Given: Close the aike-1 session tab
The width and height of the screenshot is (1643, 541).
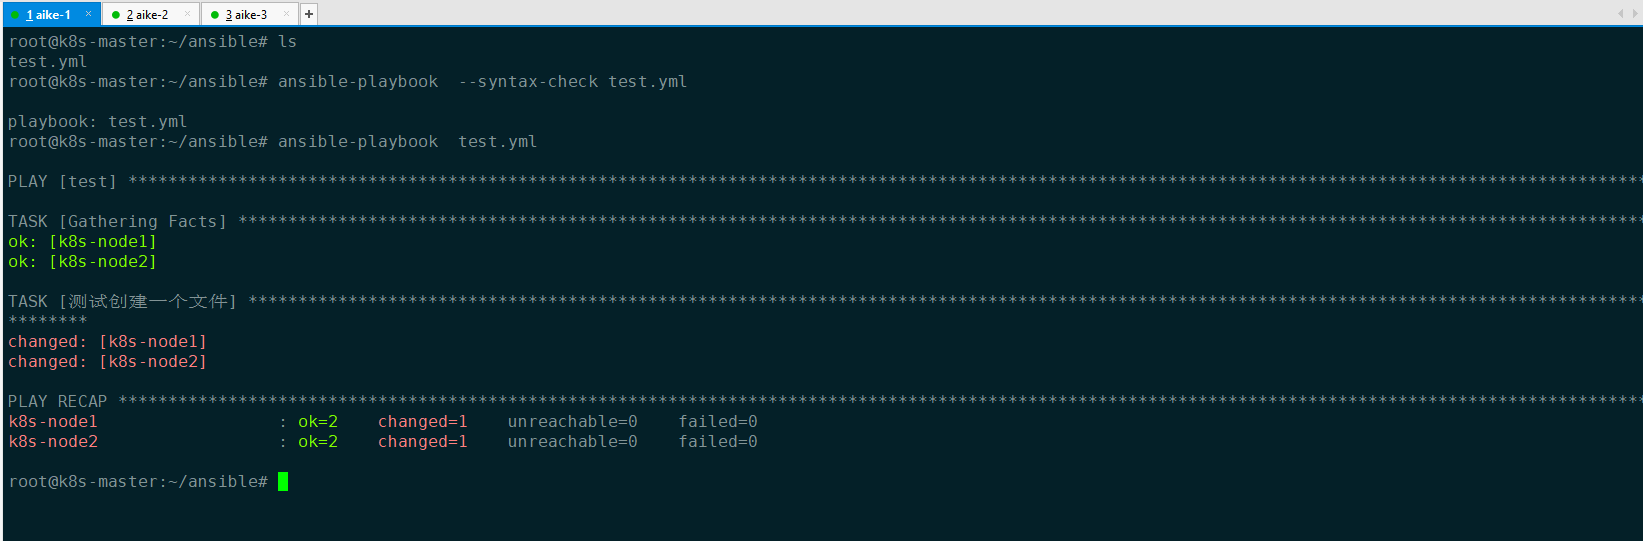Looking at the screenshot, I should (88, 14).
